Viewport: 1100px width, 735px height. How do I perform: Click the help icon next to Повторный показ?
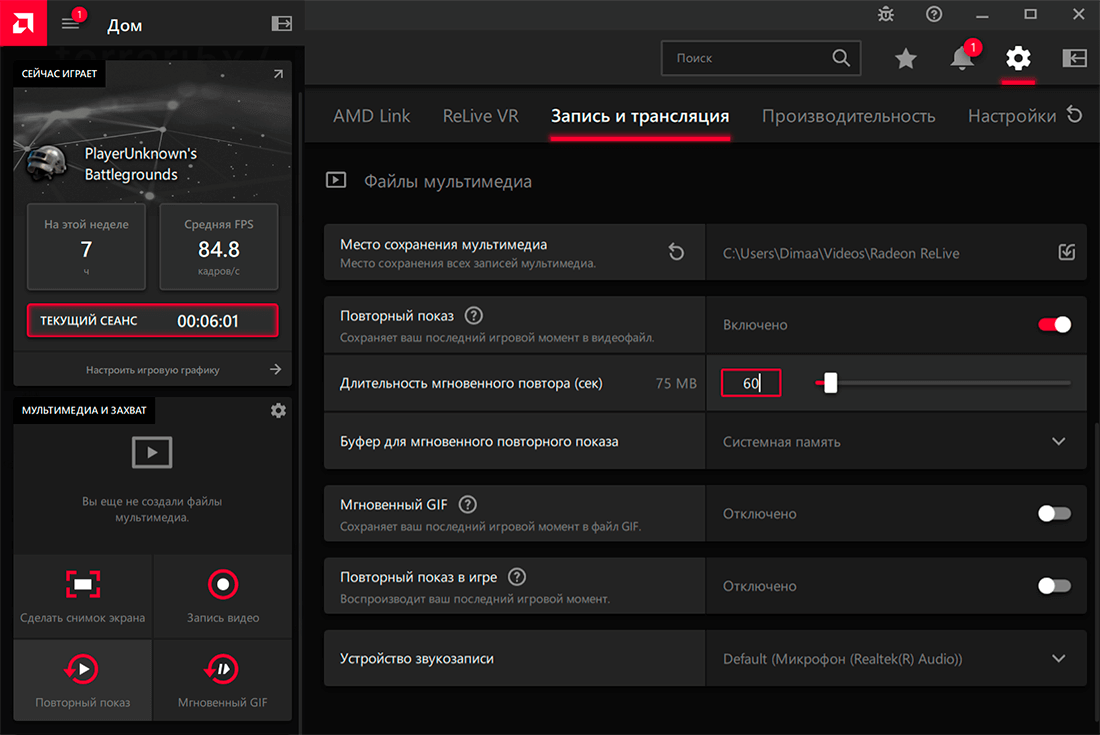(474, 316)
